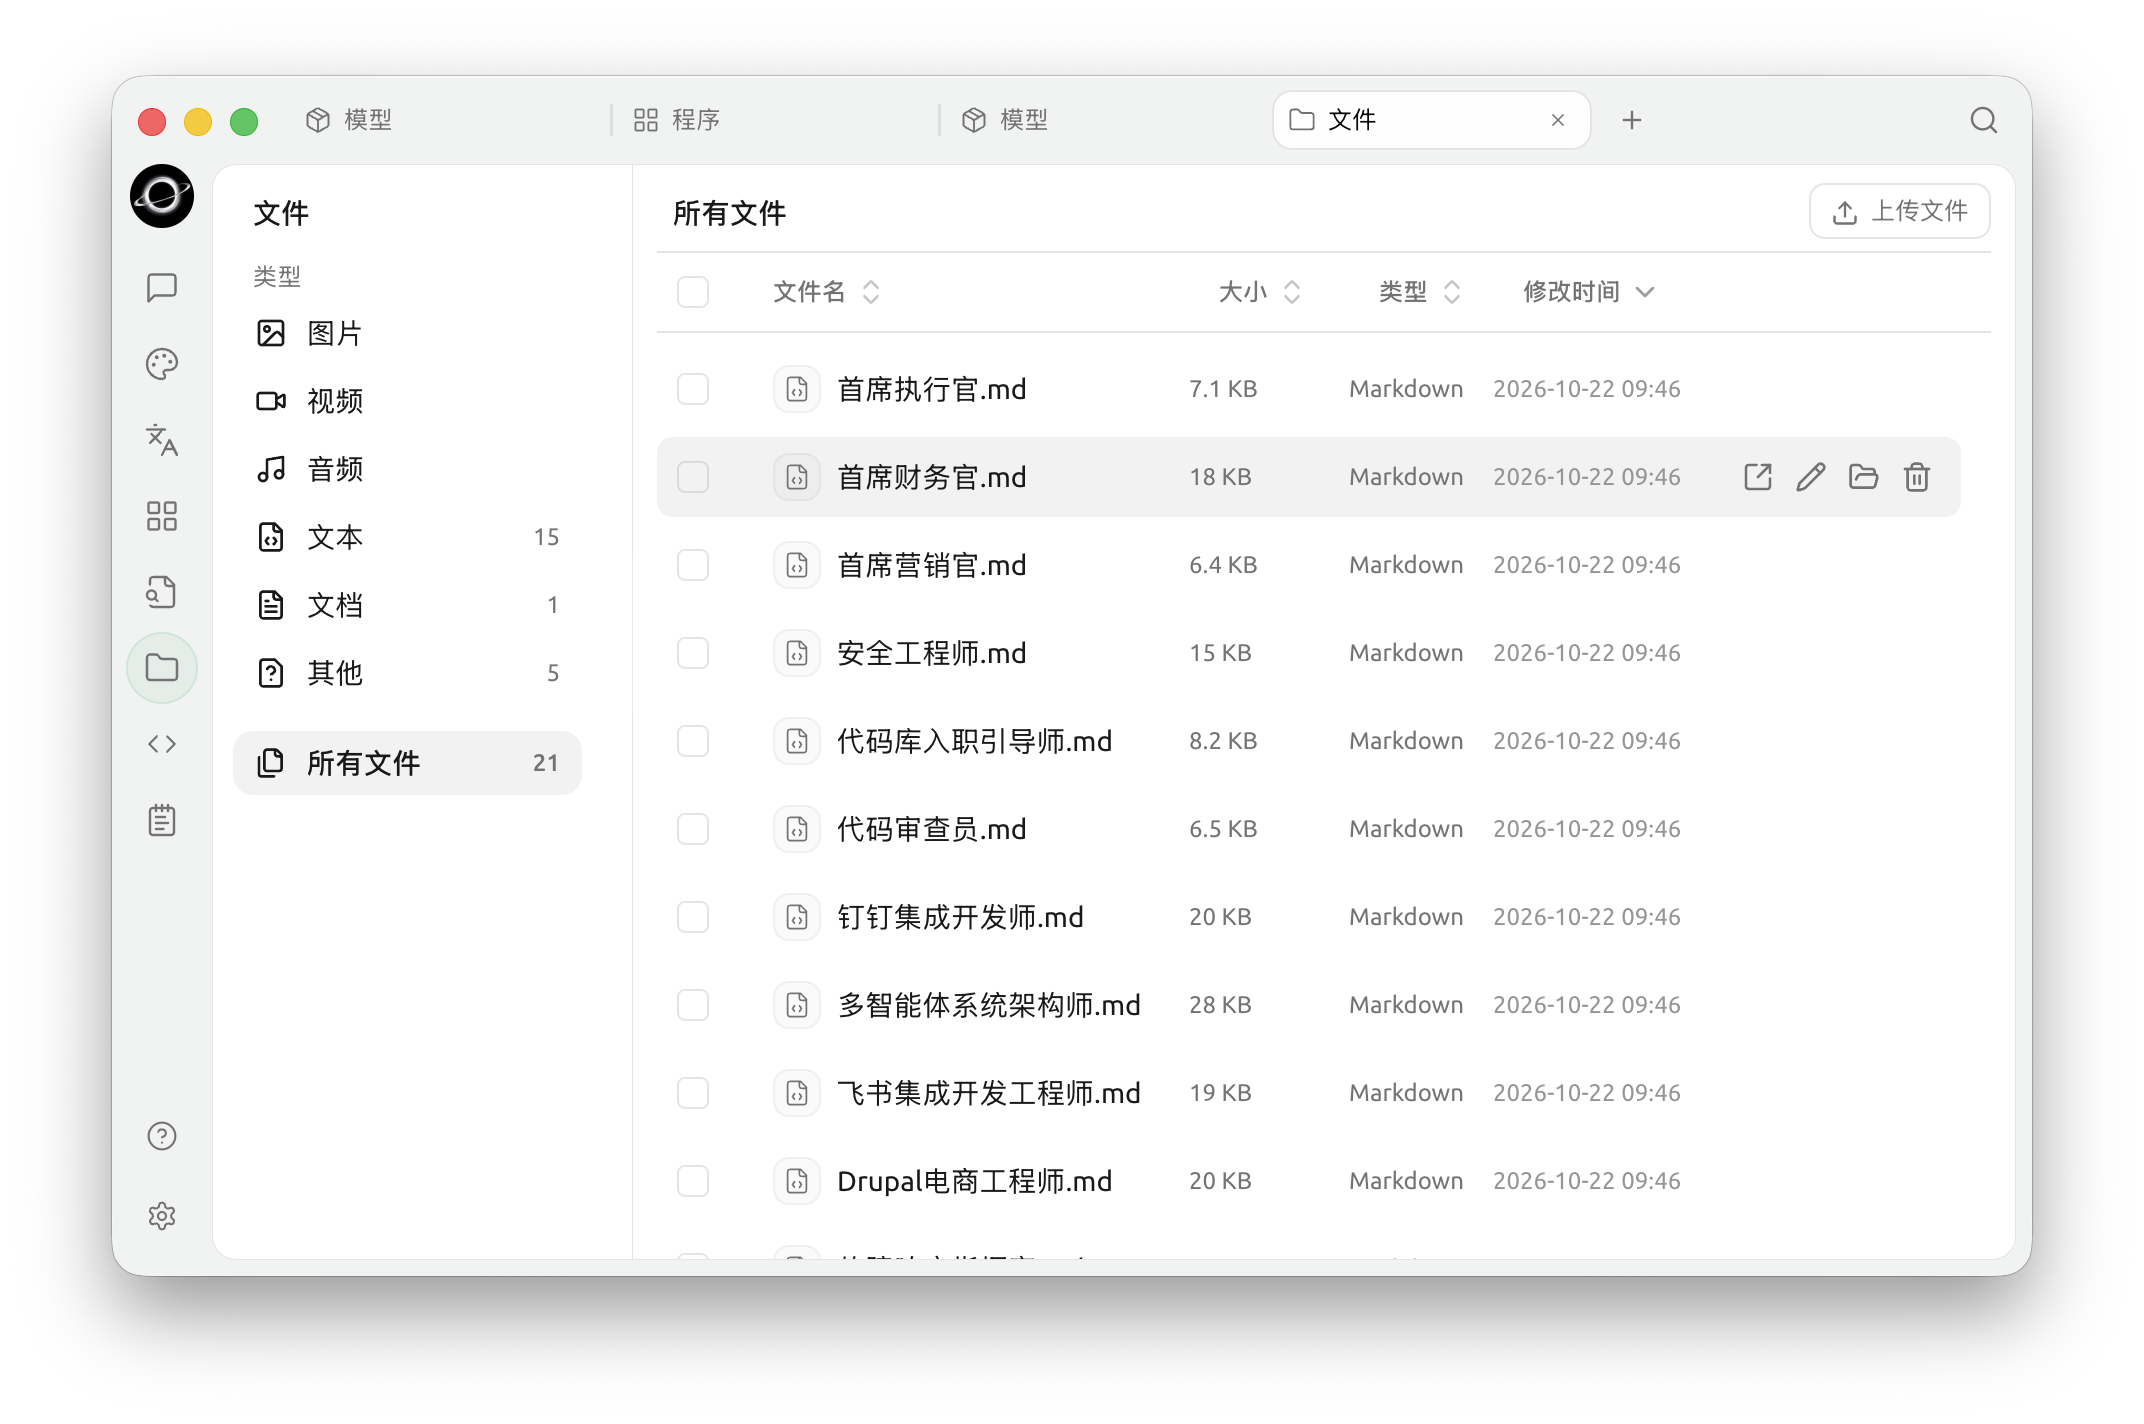This screenshot has height=1424, width=2144.
Task: Open the apps grid sidebar icon
Action: click(162, 516)
